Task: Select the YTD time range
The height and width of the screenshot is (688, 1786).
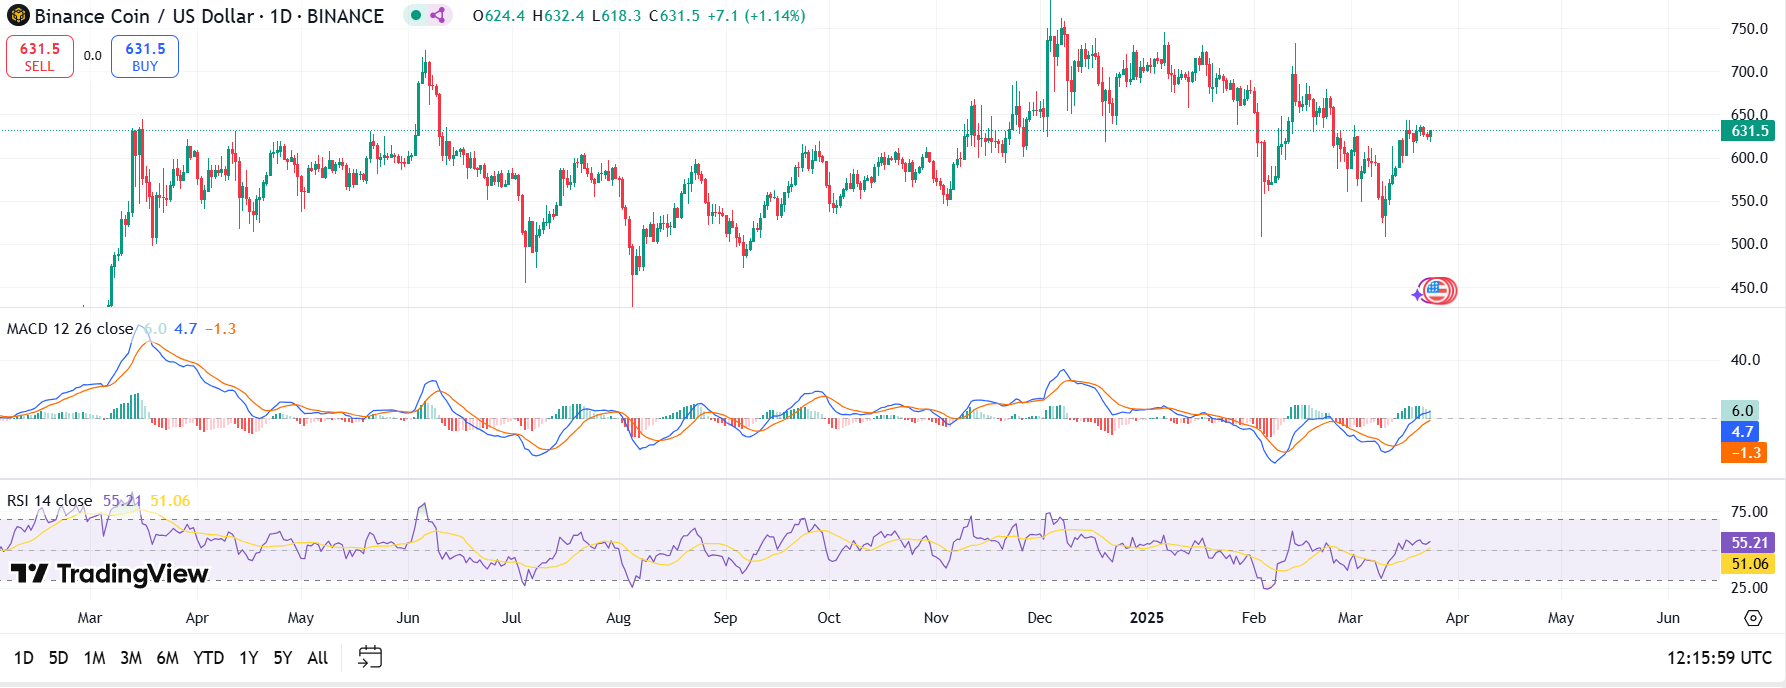Action: pyautogui.click(x=208, y=658)
